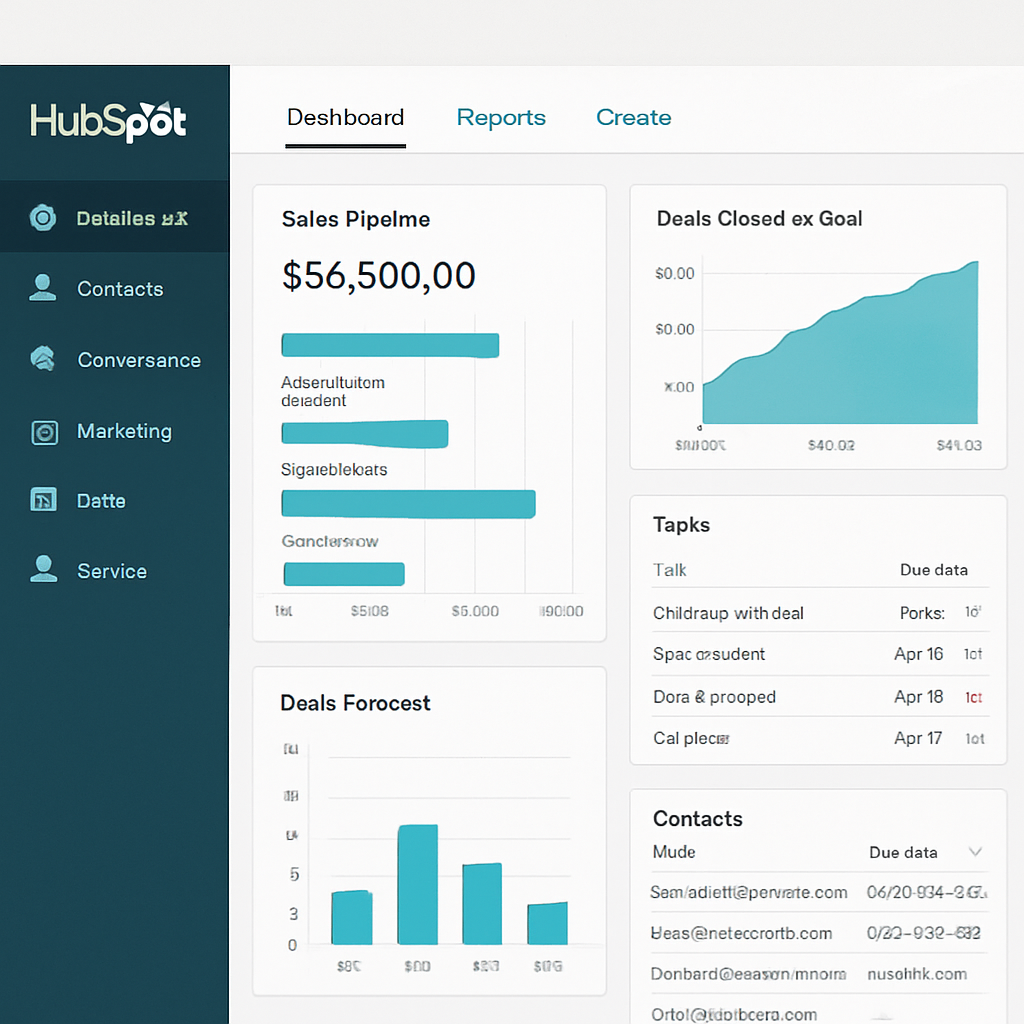The width and height of the screenshot is (1024, 1024).
Task: Switch to the Reports tab
Action: tap(501, 118)
